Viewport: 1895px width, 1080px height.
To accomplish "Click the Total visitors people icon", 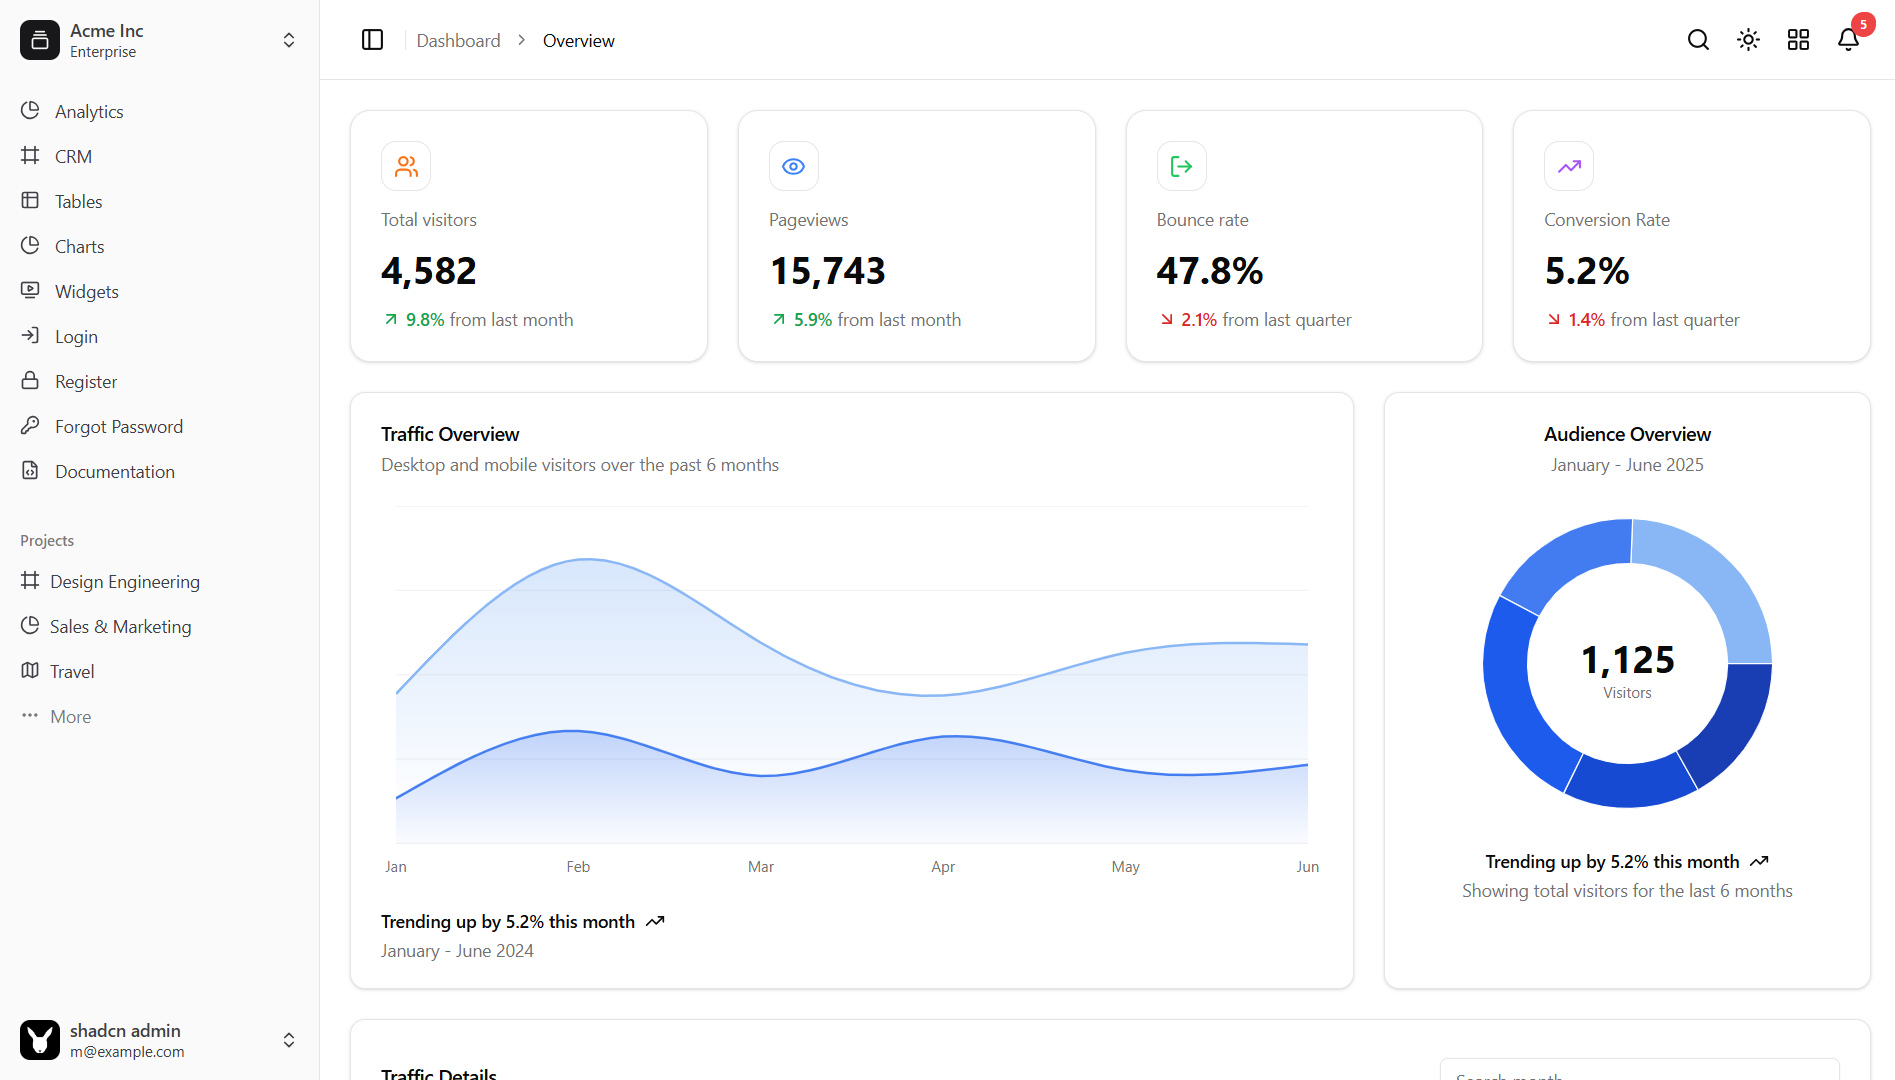I will coord(406,166).
